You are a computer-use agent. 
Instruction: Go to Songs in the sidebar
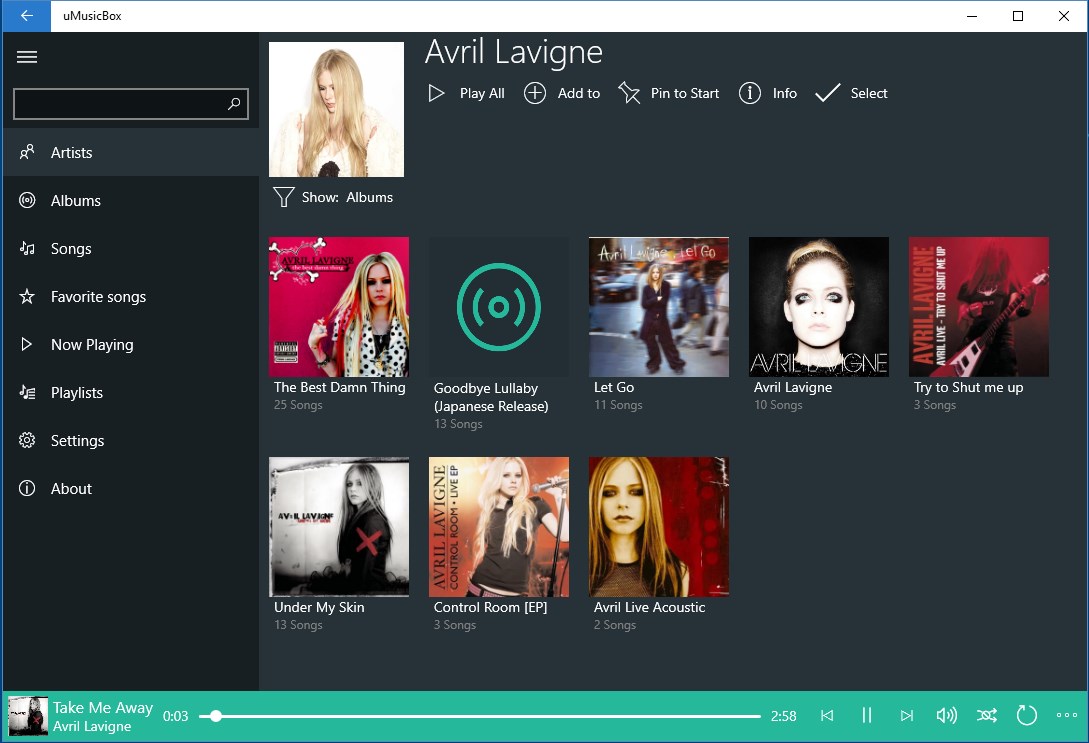[131, 249]
